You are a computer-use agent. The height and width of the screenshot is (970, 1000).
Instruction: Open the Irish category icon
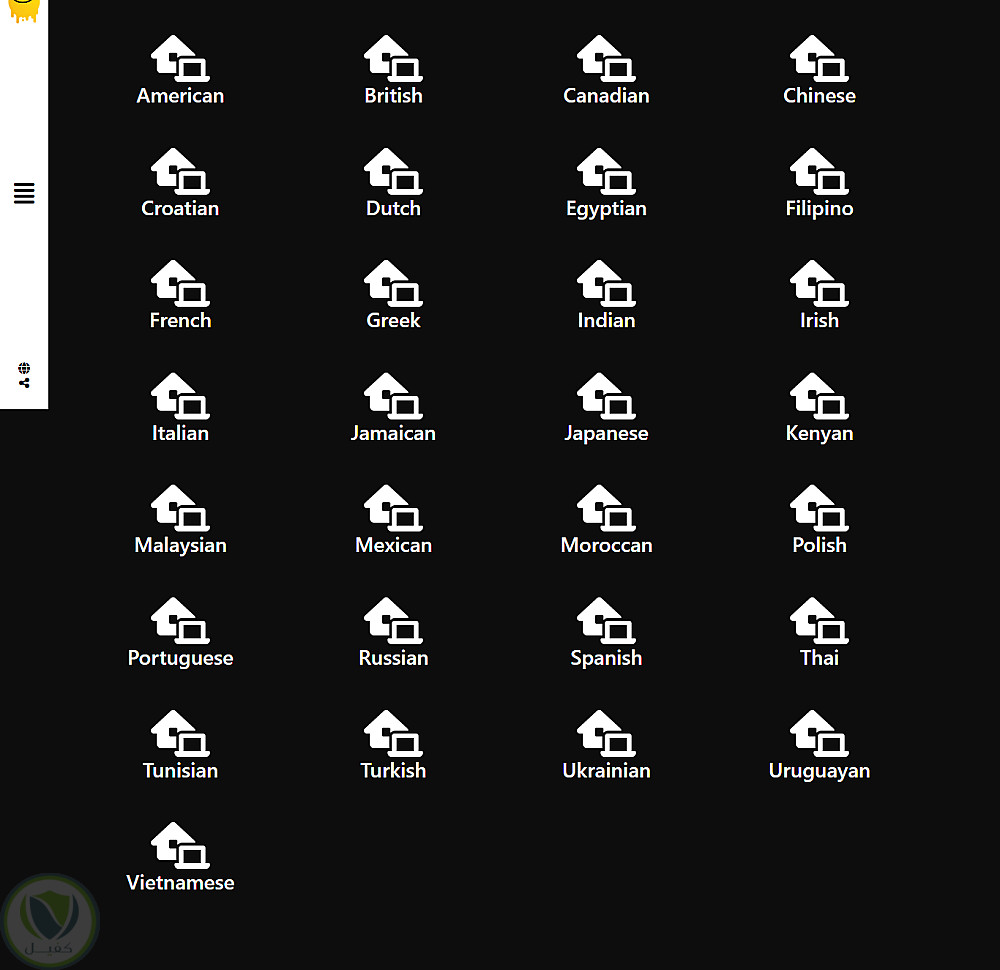click(x=820, y=283)
